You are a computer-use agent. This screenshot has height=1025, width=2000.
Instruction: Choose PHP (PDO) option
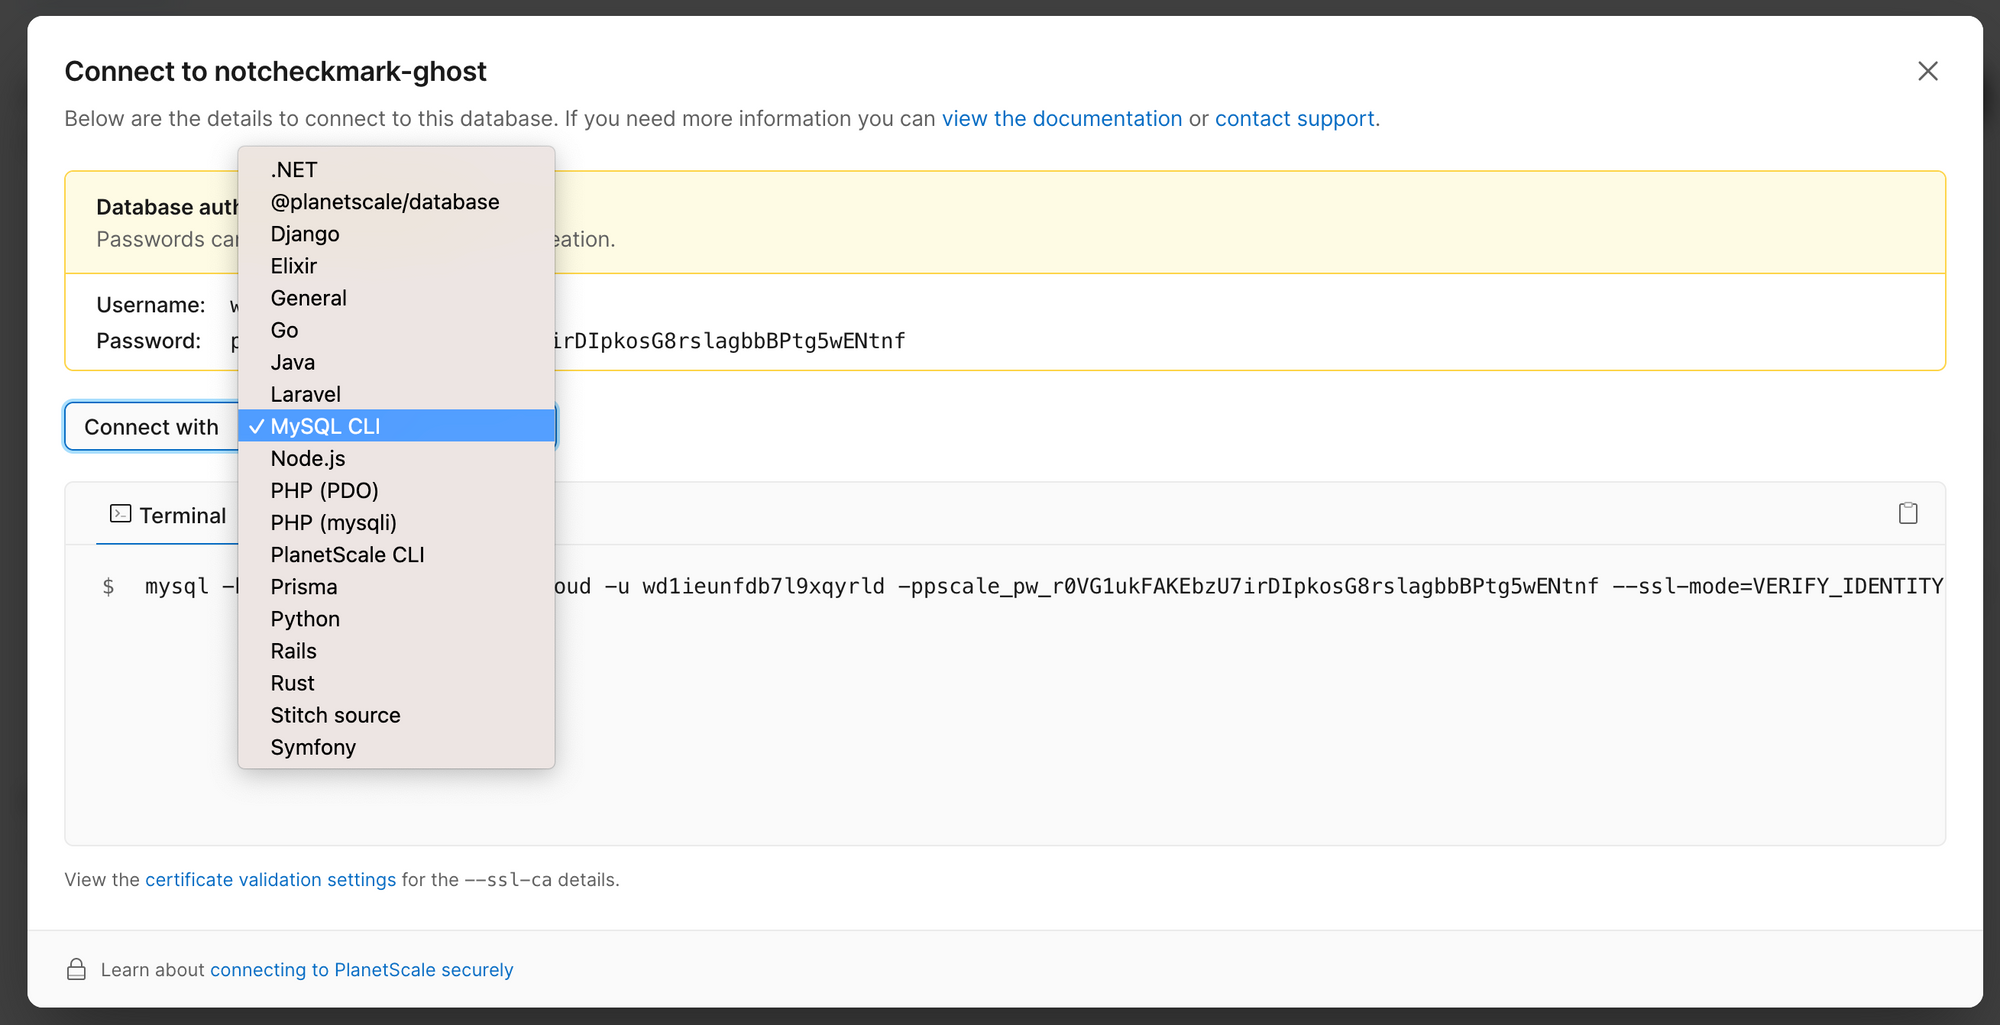pos(324,491)
